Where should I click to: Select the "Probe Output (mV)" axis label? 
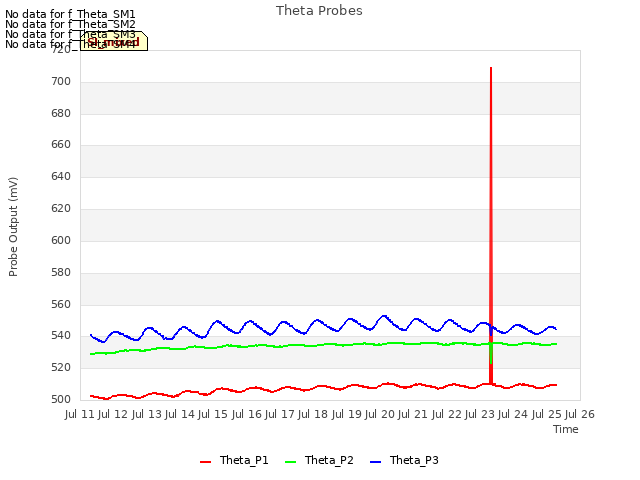point(13,227)
